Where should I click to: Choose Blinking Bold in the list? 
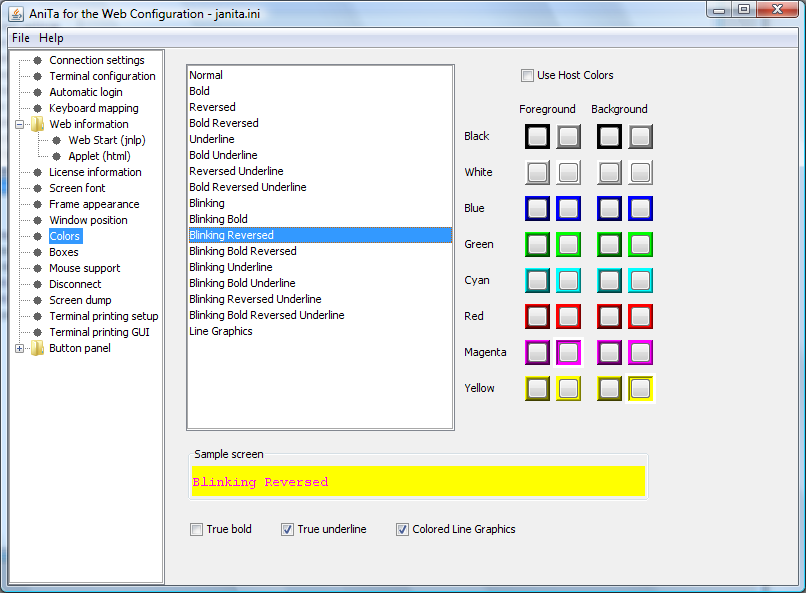pos(320,219)
